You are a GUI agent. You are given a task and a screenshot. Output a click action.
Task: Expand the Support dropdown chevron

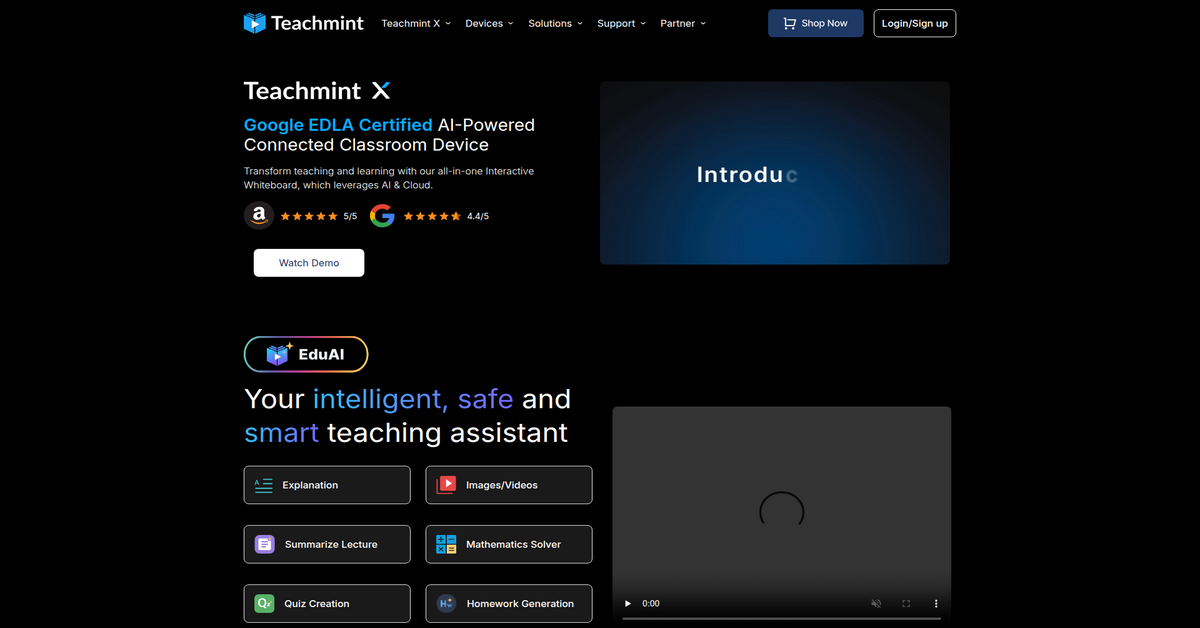(642, 23)
